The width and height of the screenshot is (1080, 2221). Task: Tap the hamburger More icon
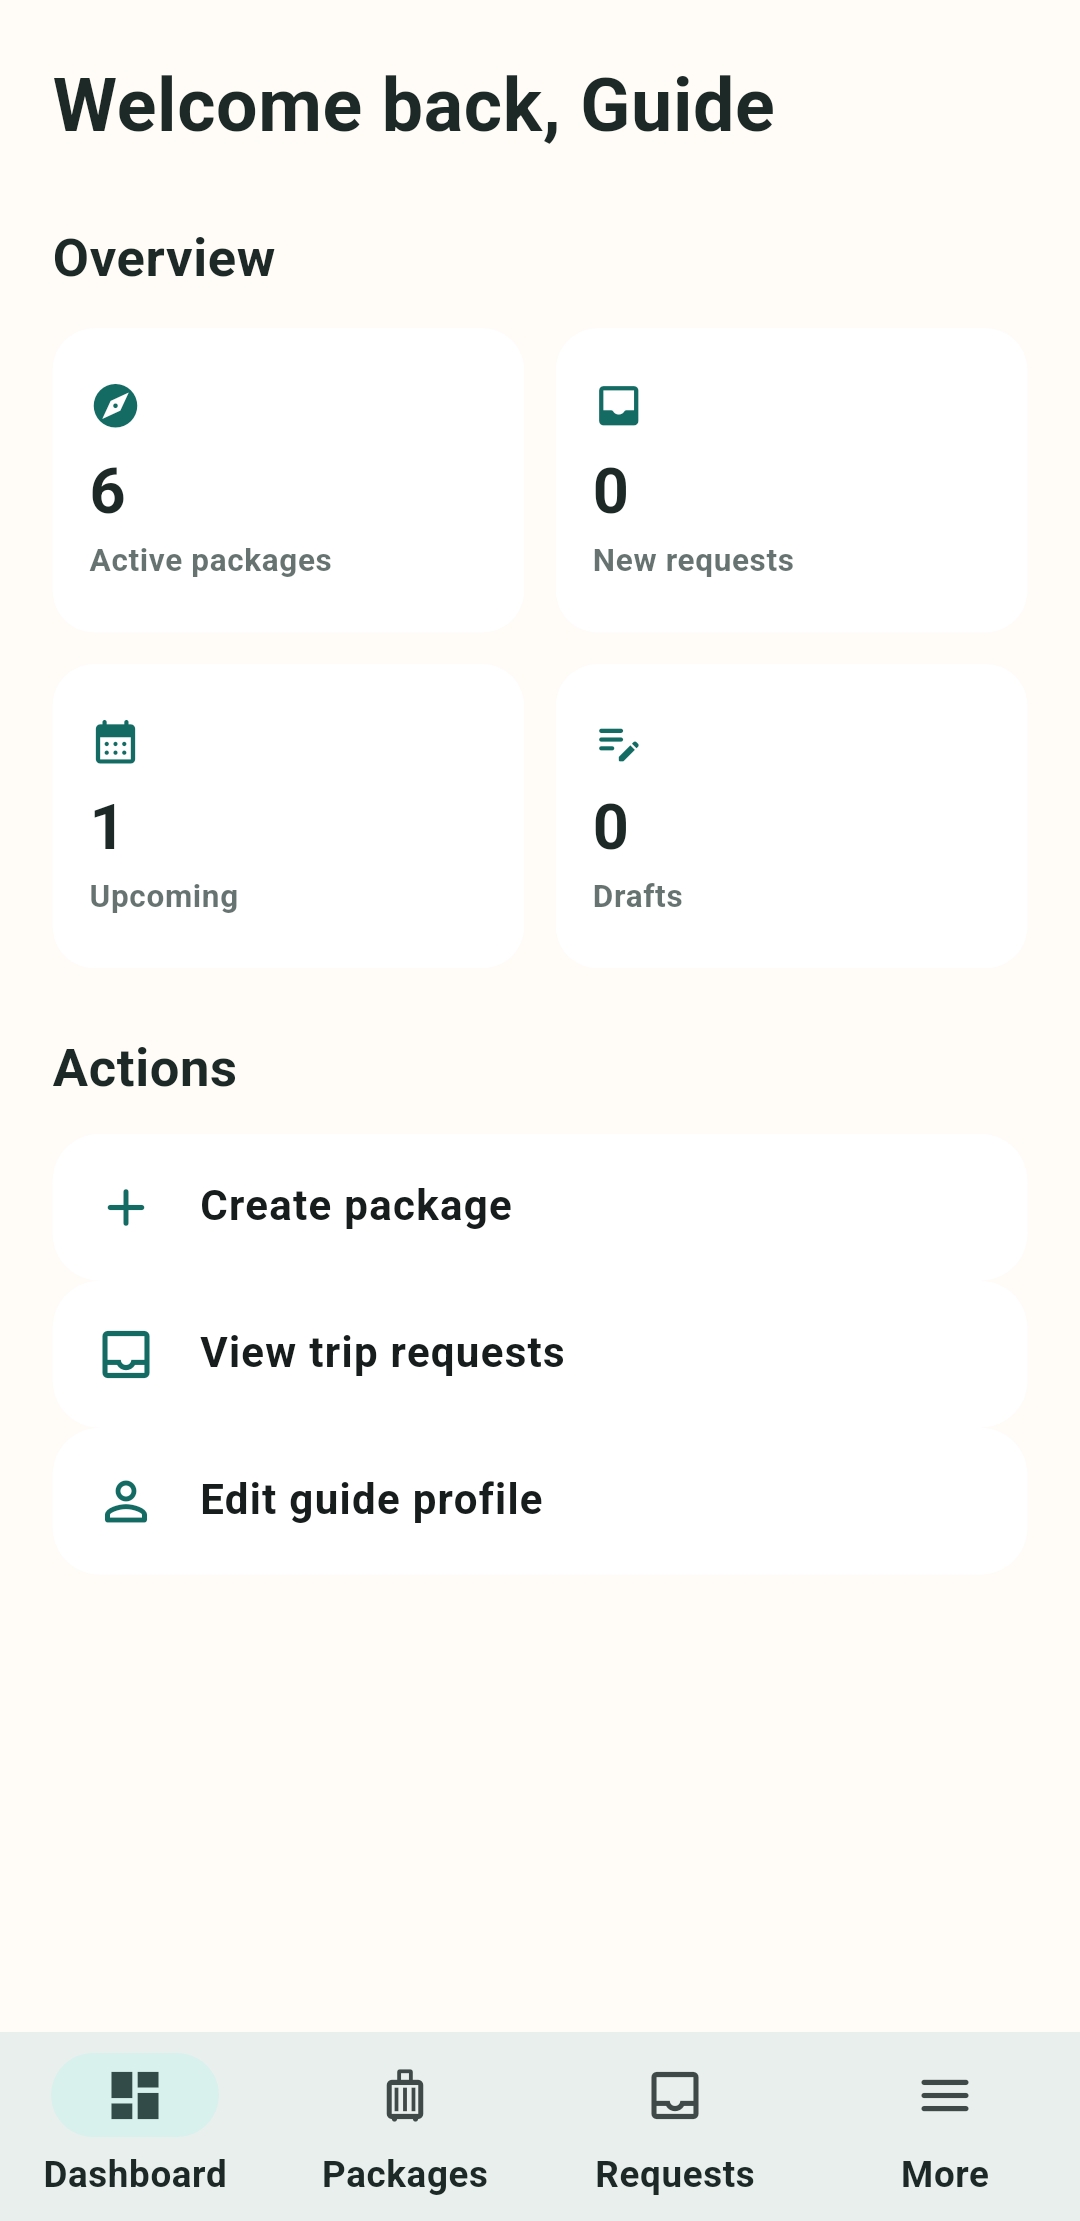945,2095
